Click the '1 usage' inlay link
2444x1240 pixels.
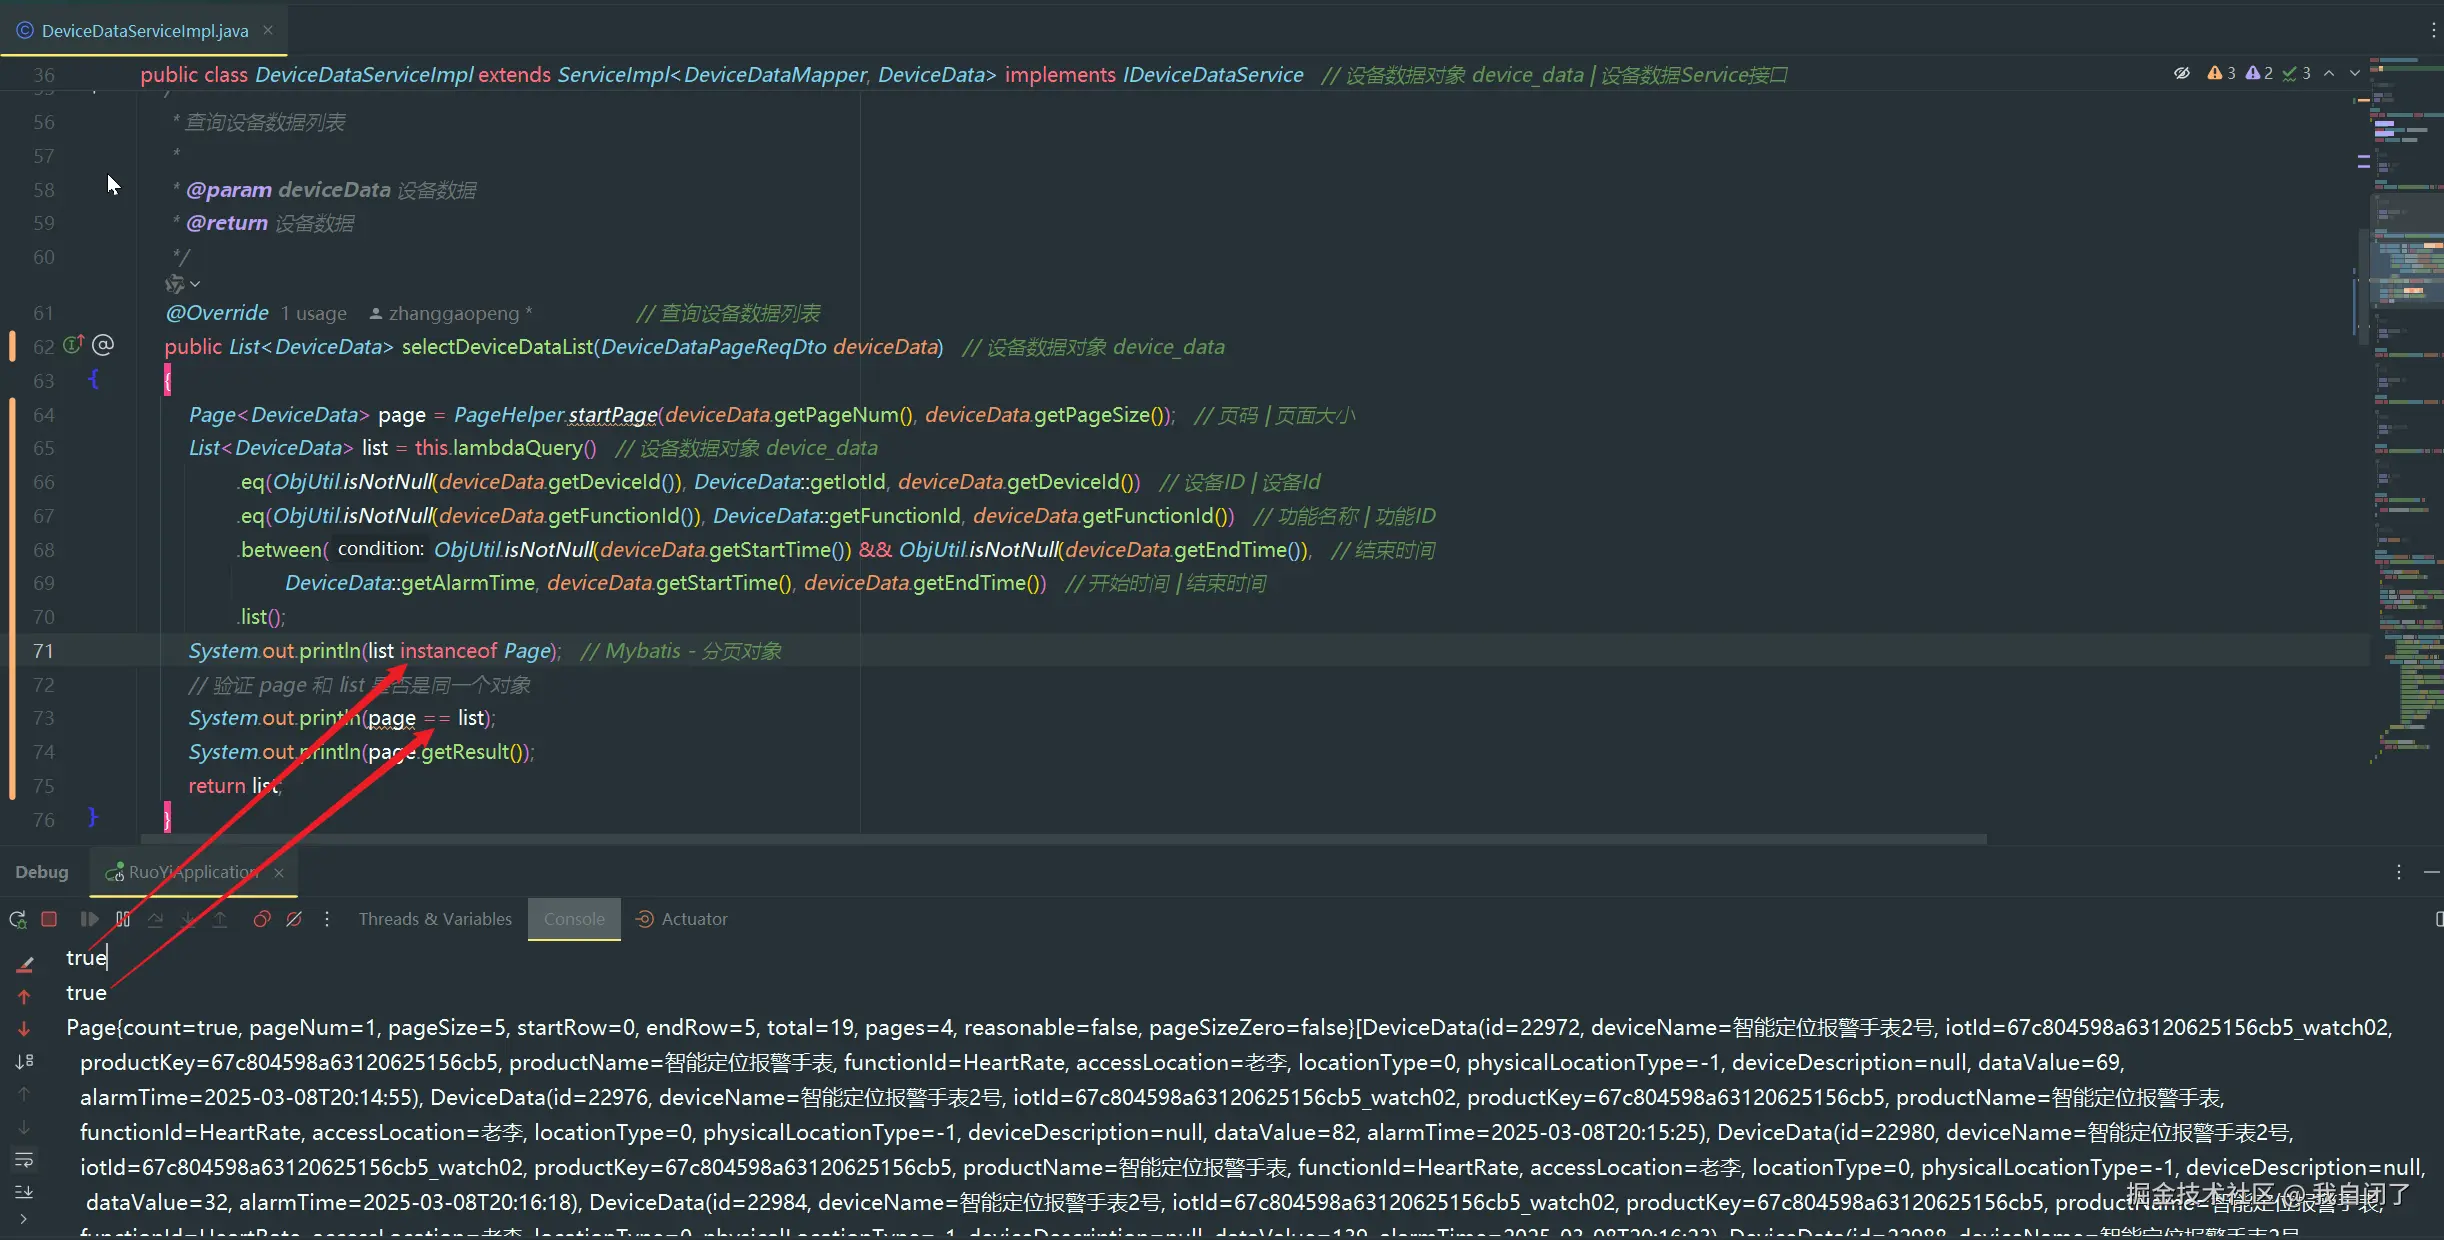313,314
